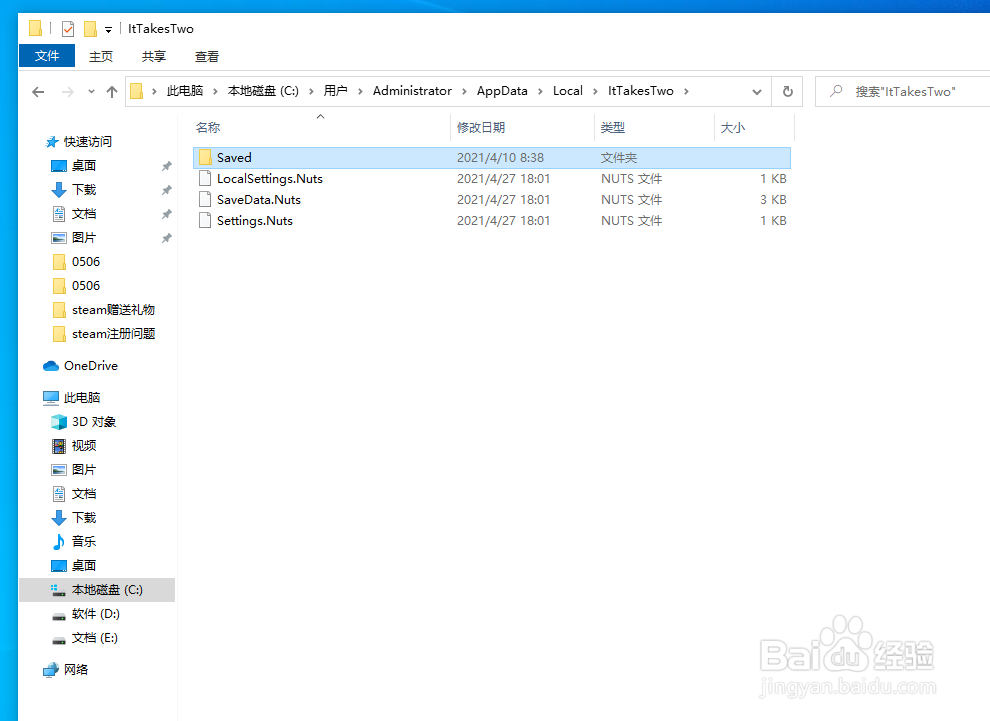Click the 音乐 note icon
The height and width of the screenshot is (721, 990).
pos(58,542)
